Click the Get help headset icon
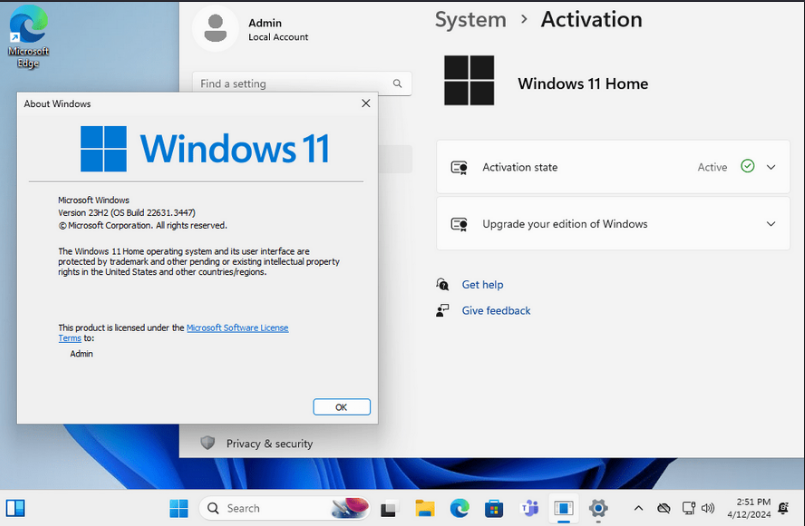The height and width of the screenshot is (526, 805). click(443, 284)
